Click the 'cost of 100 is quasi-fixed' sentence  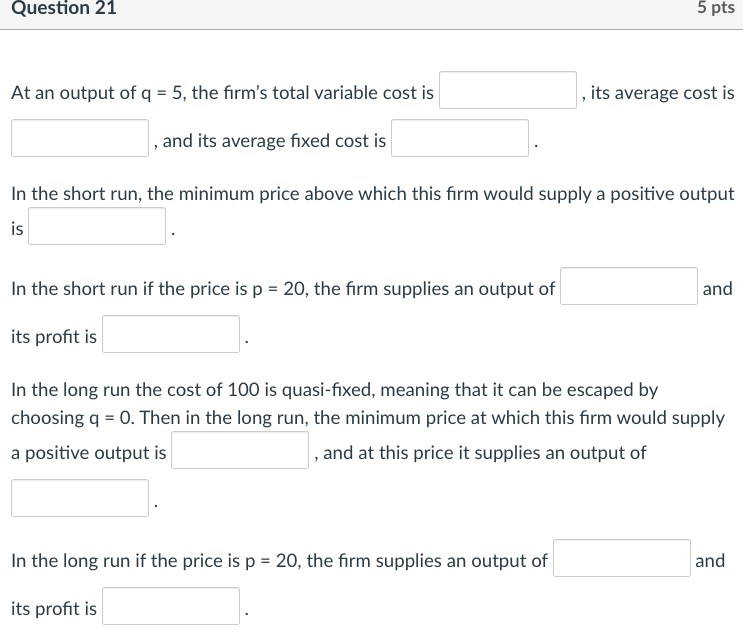pos(334,389)
